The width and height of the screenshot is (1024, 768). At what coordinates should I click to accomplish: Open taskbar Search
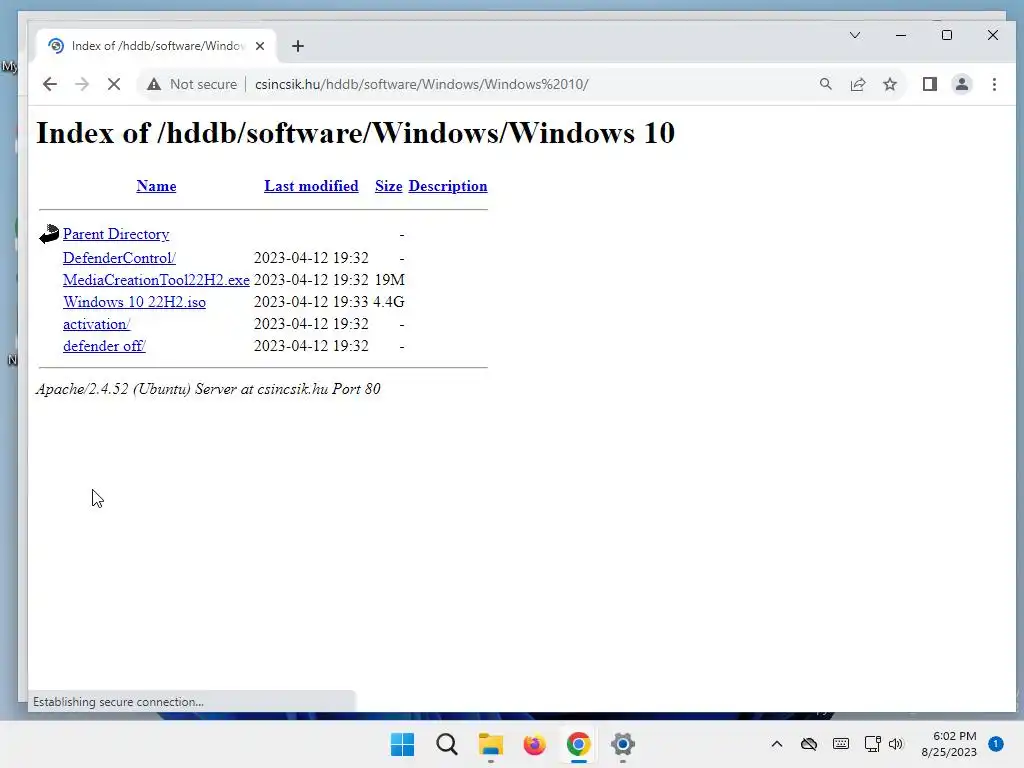pos(447,744)
